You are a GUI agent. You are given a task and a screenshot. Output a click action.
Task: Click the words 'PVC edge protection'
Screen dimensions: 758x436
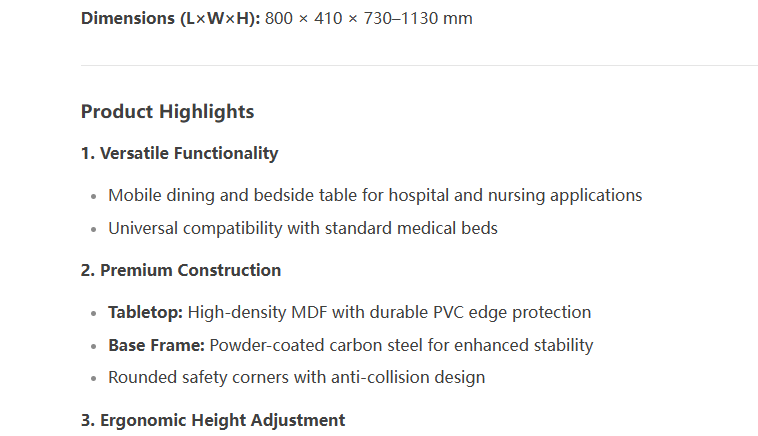(512, 313)
